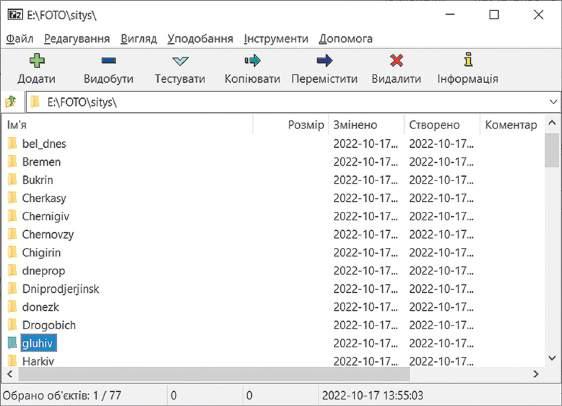Click the vertical scrollbar down arrow

pyautogui.click(x=552, y=358)
